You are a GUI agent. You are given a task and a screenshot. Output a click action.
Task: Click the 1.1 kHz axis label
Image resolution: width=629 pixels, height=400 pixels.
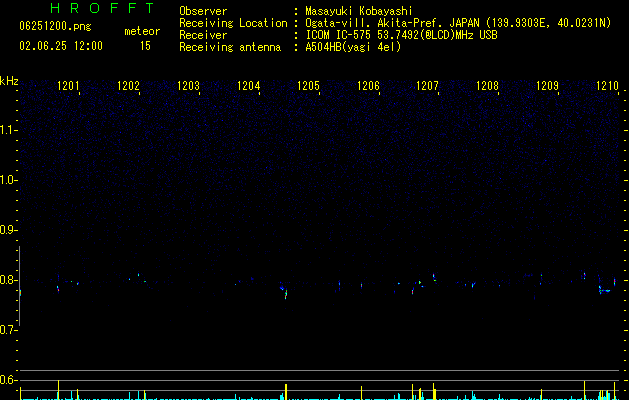coord(8,130)
